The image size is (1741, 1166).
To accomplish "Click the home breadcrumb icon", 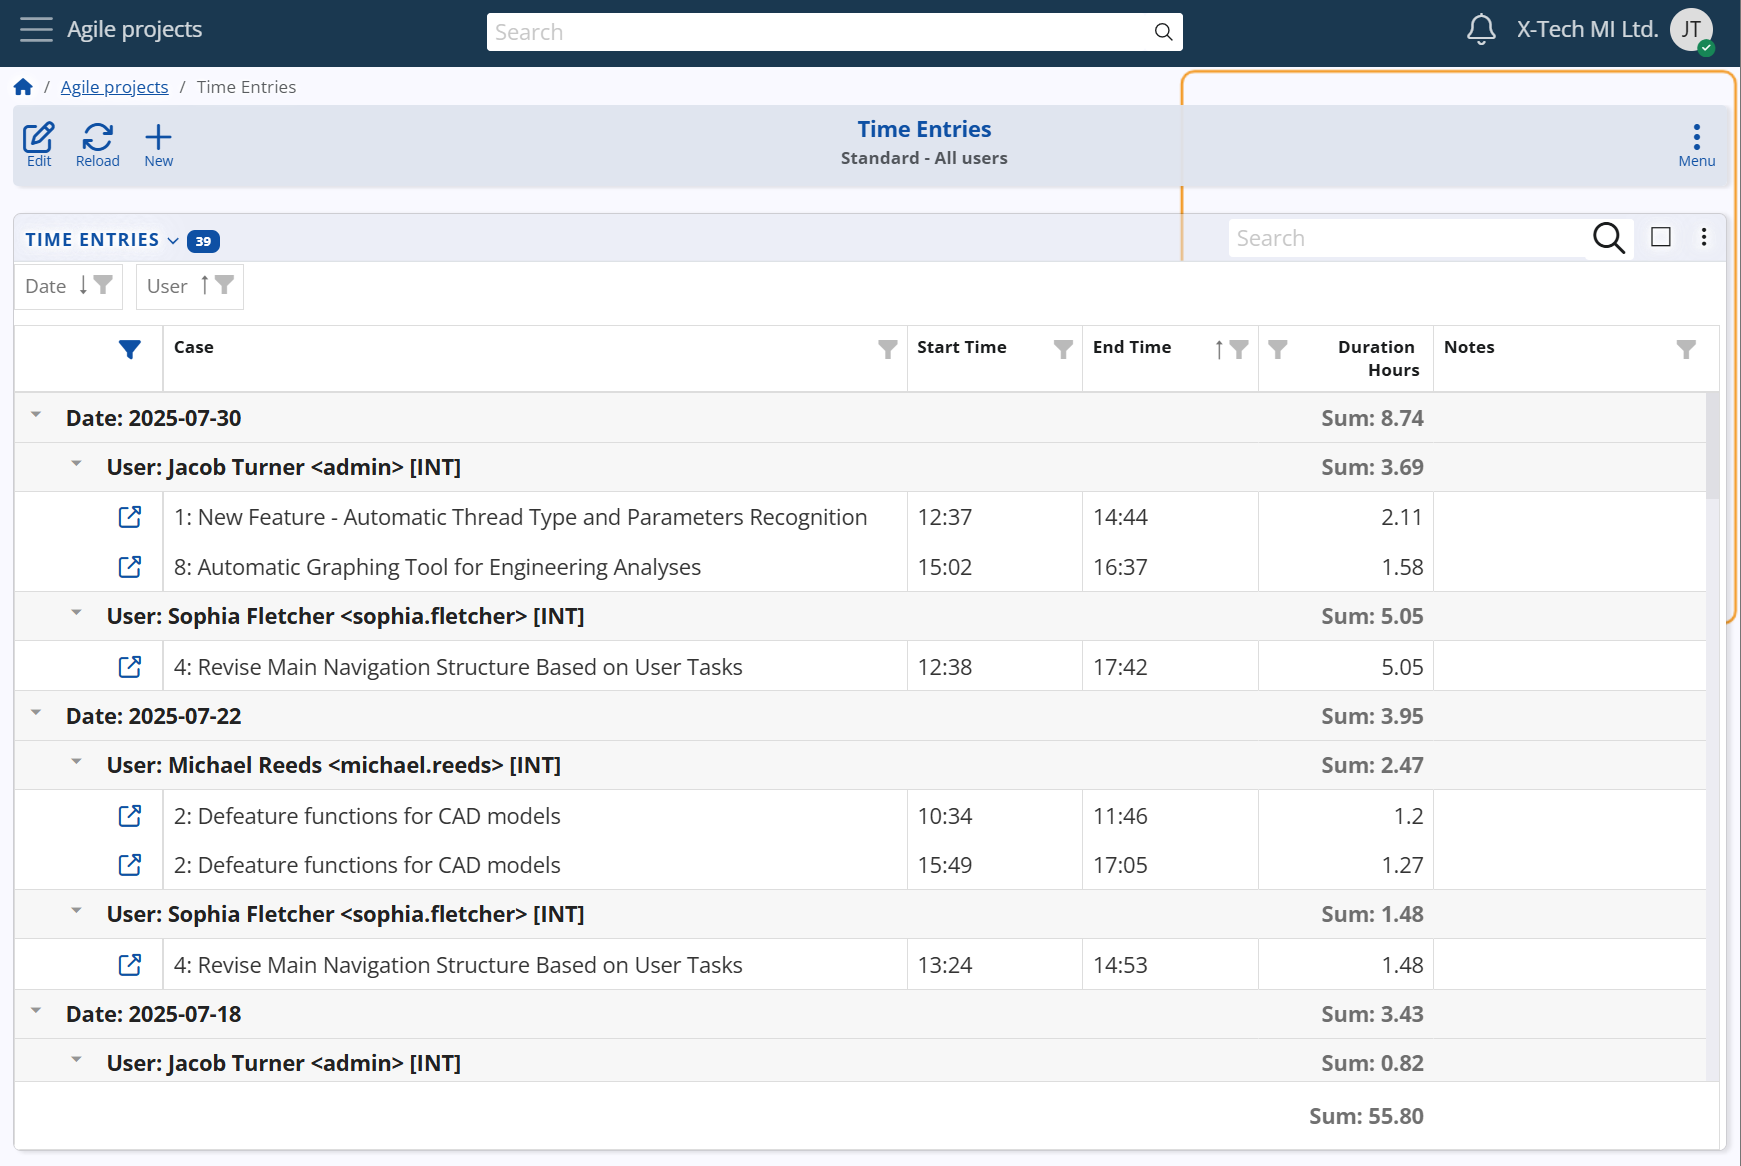I will (23, 87).
